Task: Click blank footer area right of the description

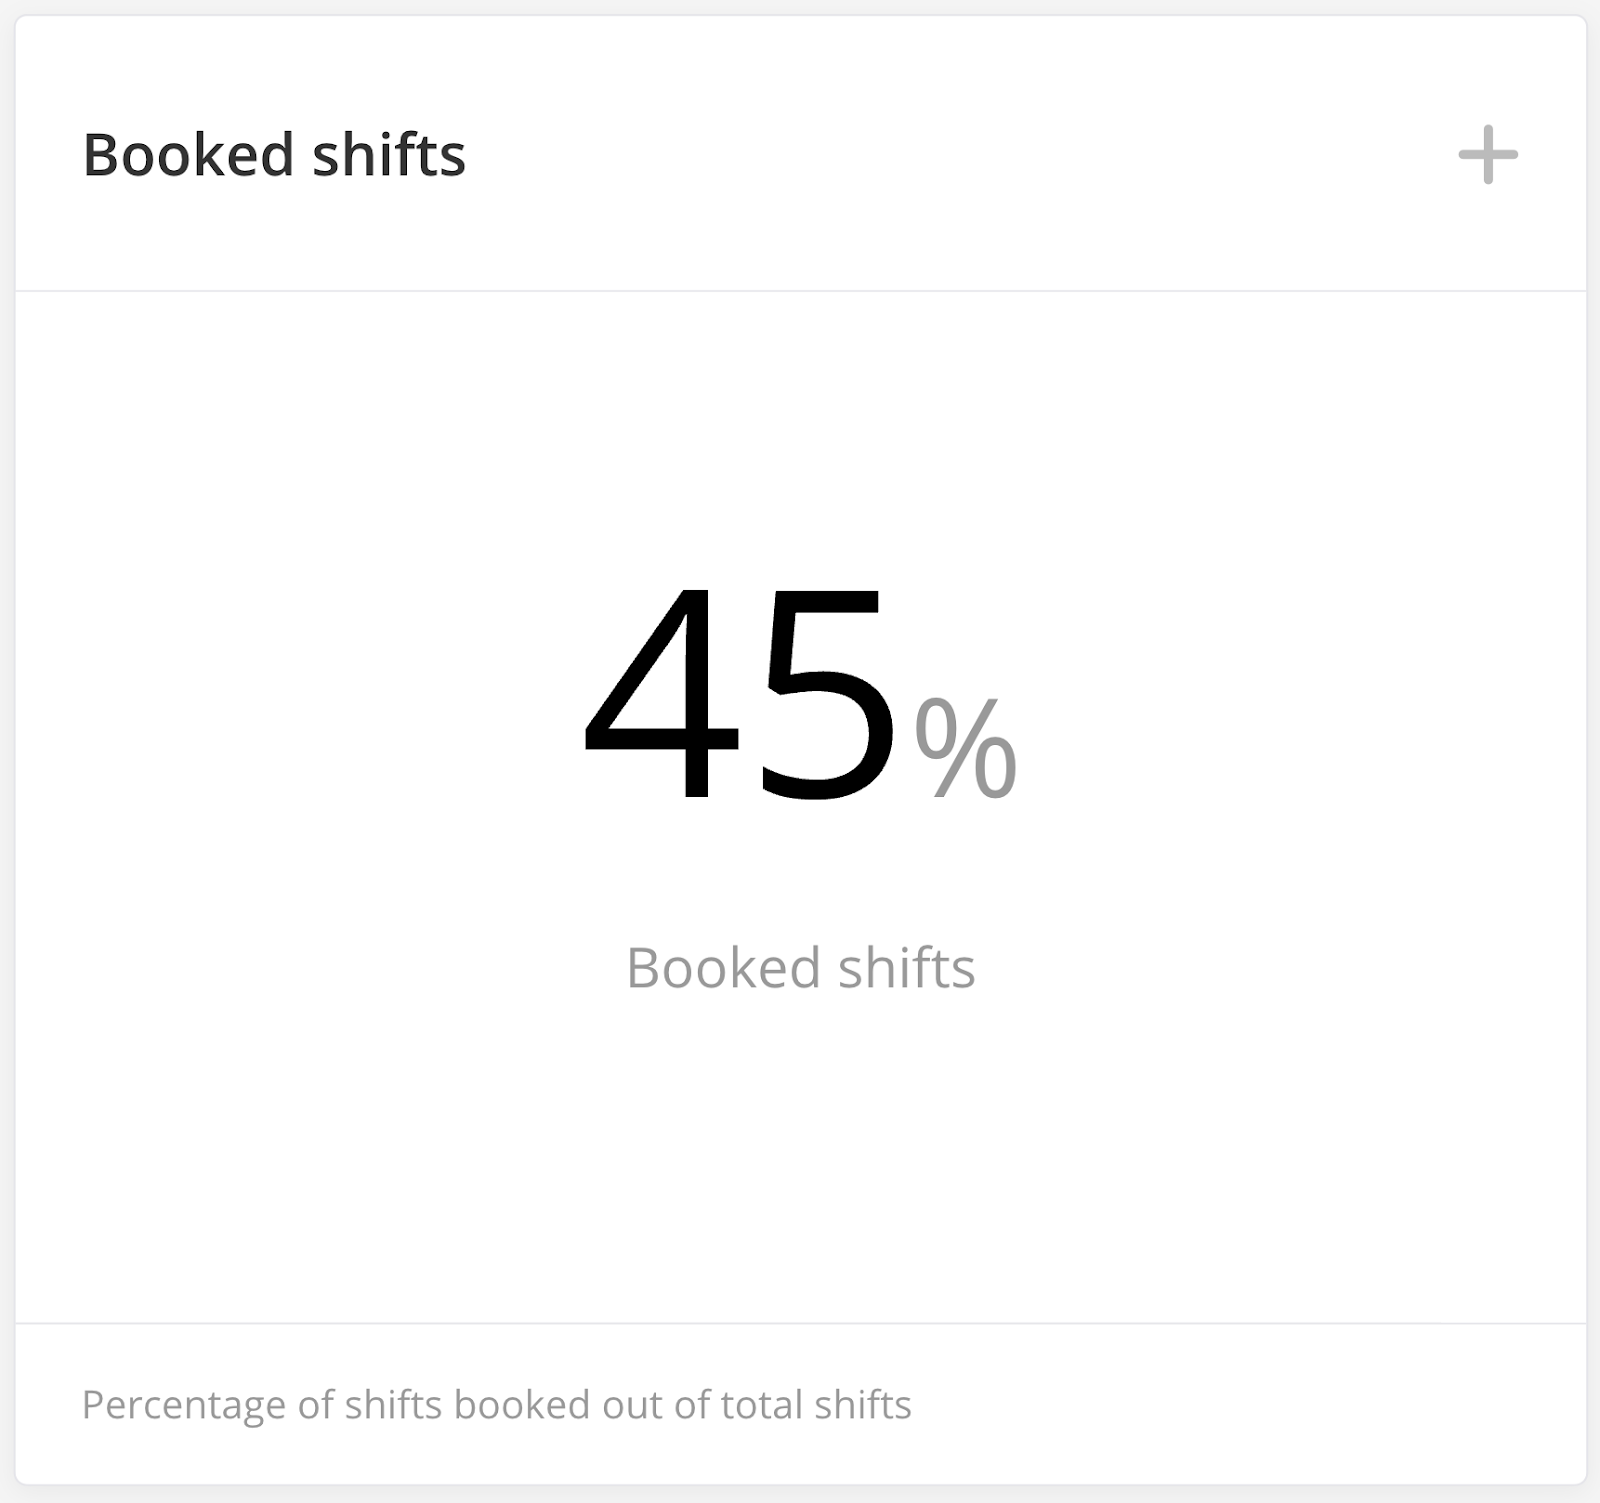Action: tap(1250, 1405)
